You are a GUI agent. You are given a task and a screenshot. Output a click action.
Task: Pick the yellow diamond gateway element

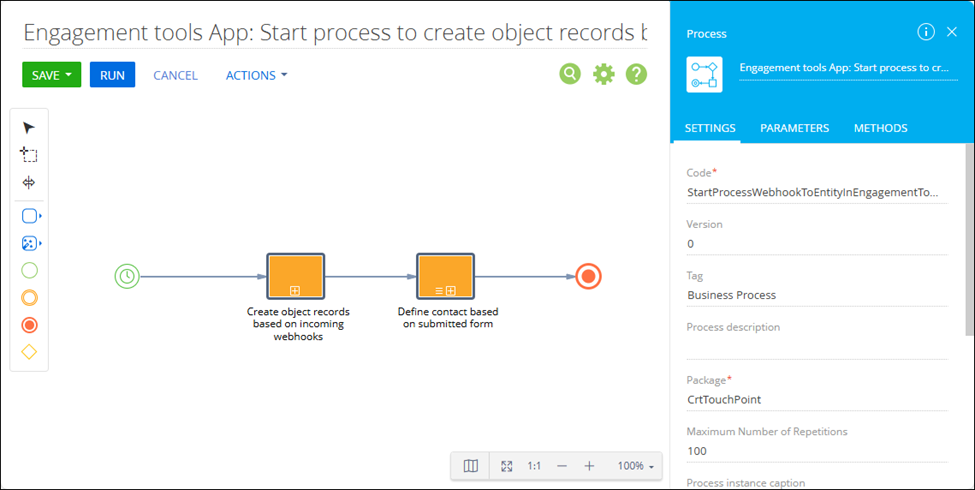coord(29,352)
